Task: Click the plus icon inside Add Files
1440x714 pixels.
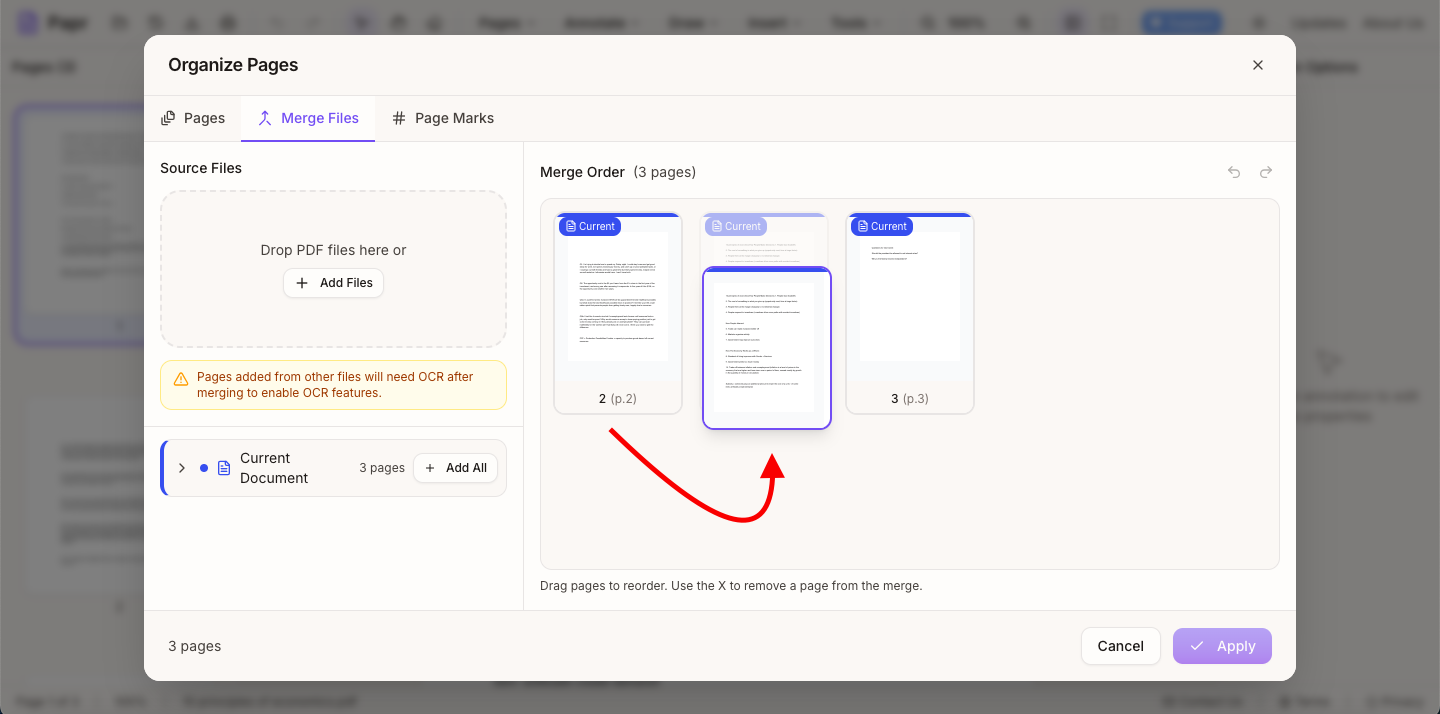Action: [302, 283]
